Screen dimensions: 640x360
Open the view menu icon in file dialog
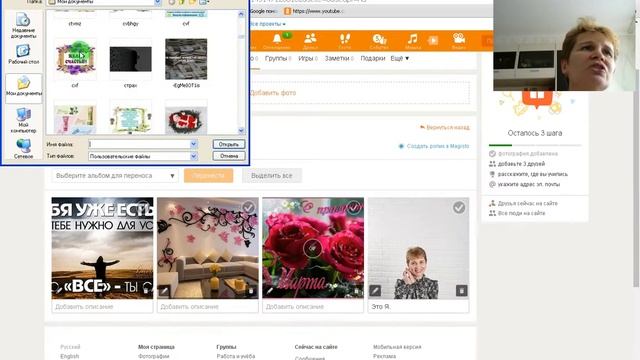(x=204, y=2)
